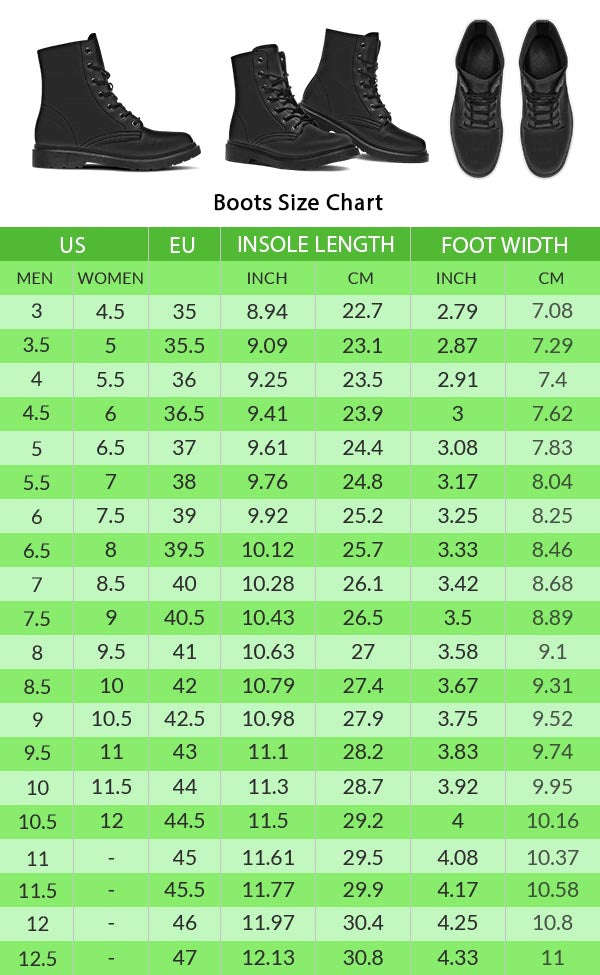Click the 10.16 cm foot width cell
The width and height of the screenshot is (600, 975).
(552, 822)
